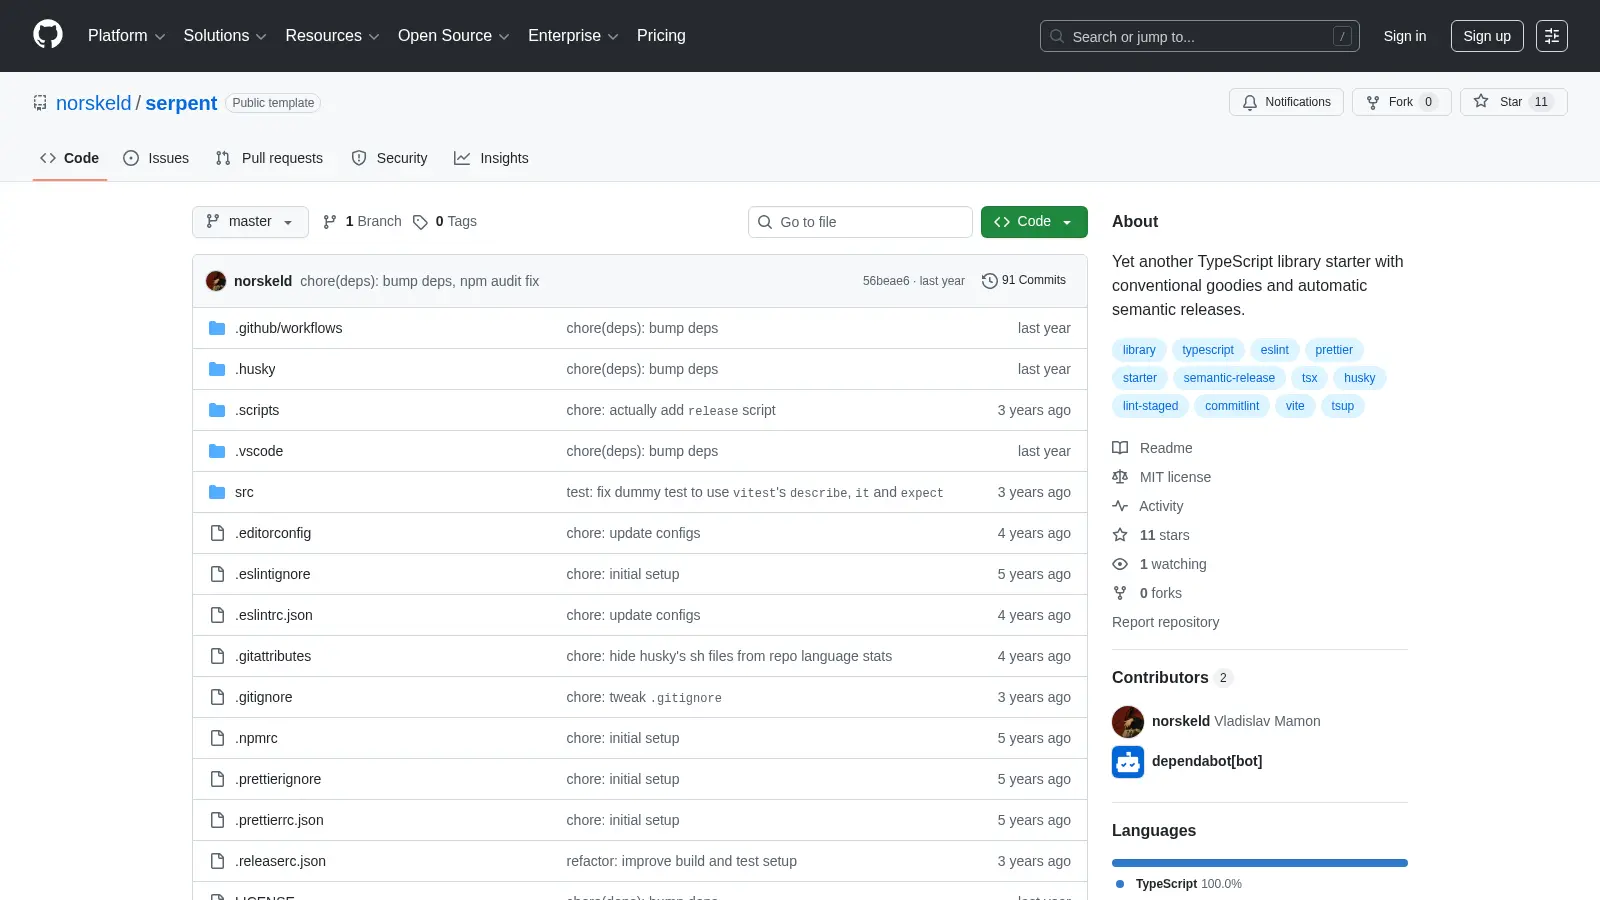View the 1 Branch list

pos(362,221)
